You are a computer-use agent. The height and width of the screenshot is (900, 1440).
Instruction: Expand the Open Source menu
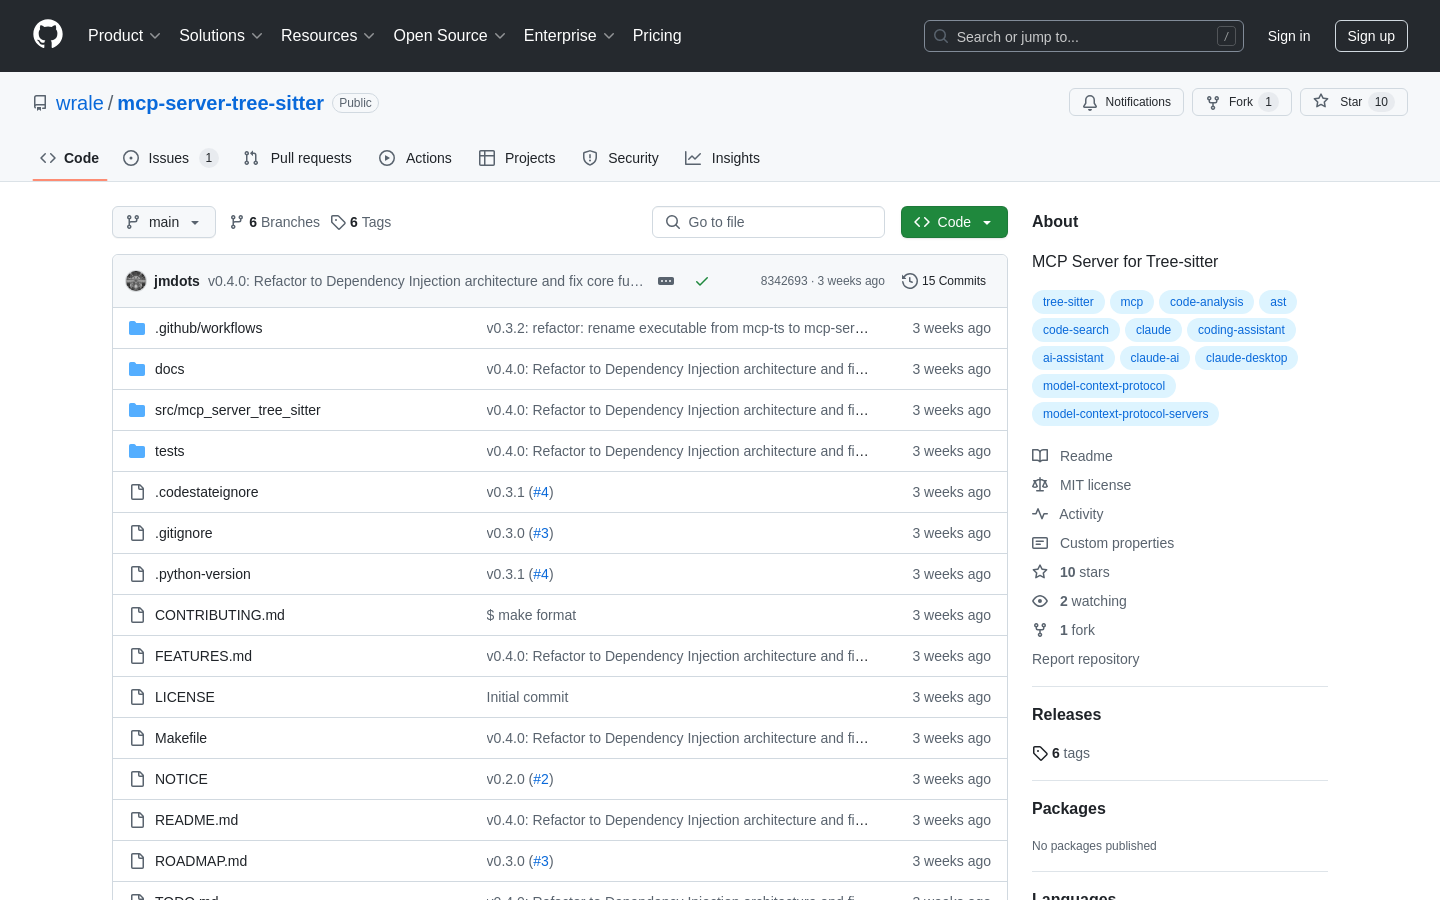[450, 36]
